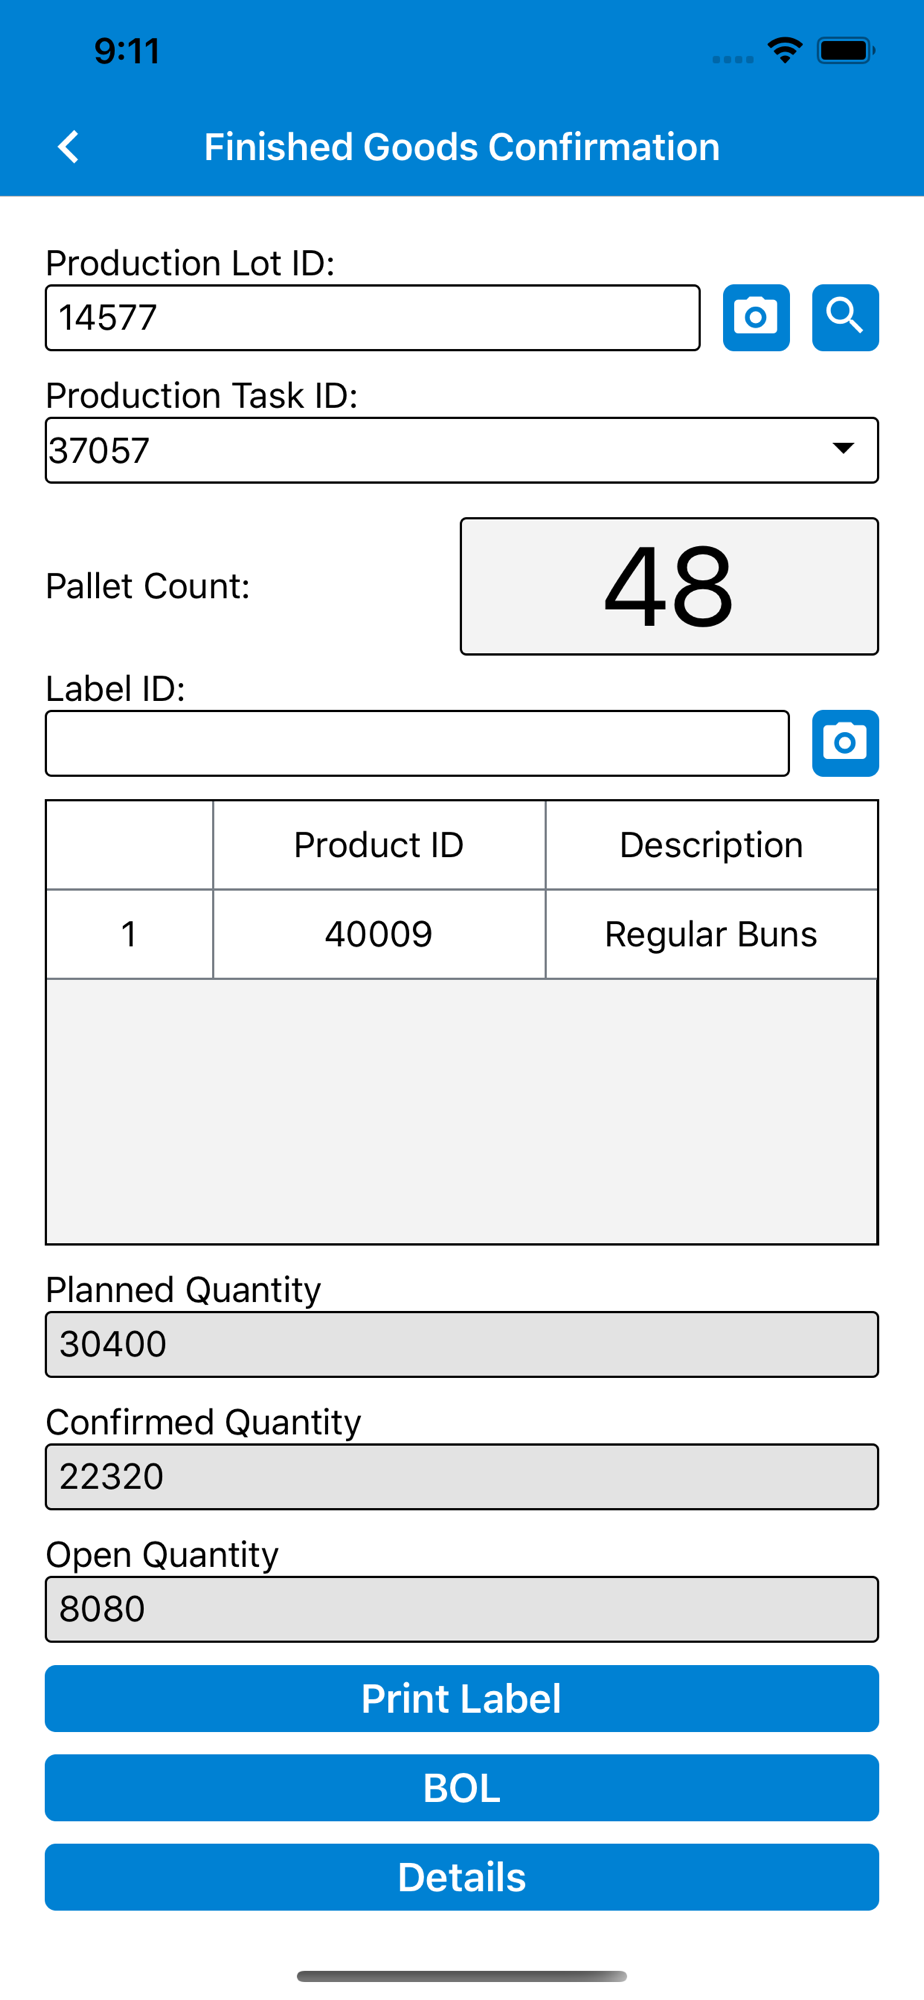Tap the Description column header
924x2000 pixels.
[x=711, y=845]
